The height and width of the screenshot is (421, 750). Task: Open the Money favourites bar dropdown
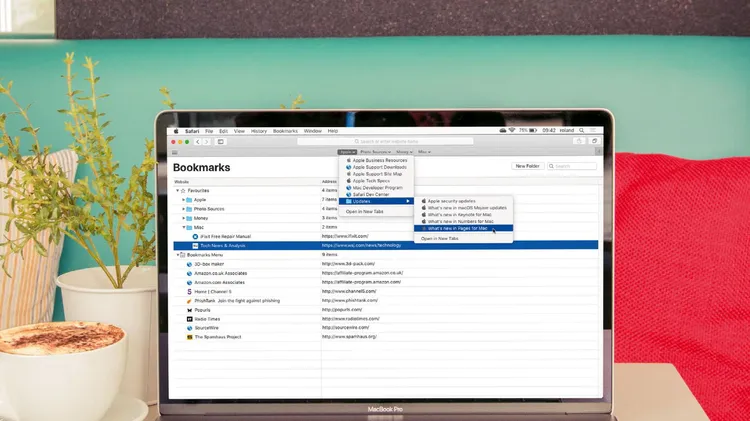(x=404, y=152)
